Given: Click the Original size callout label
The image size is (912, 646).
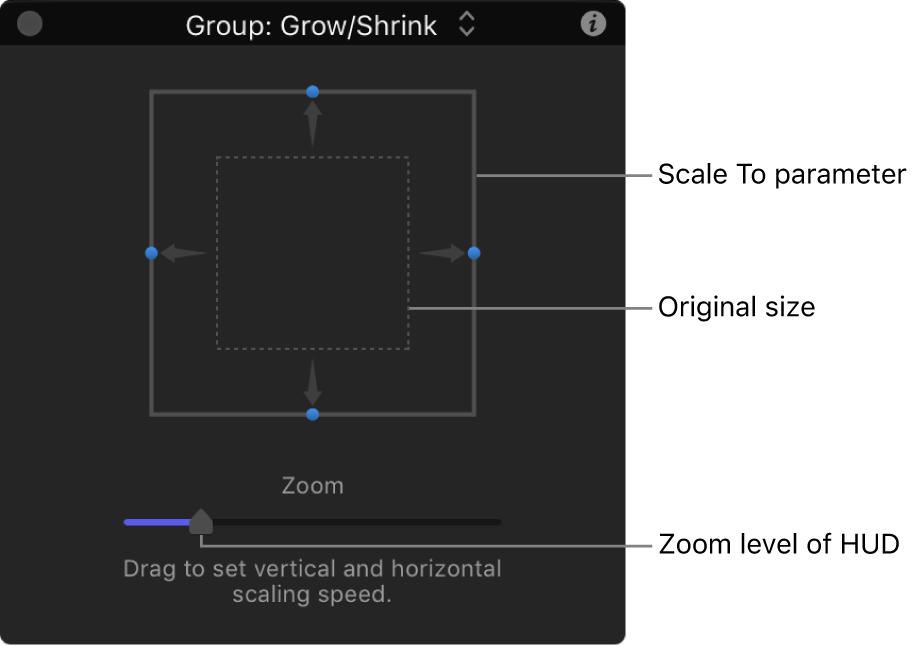Looking at the screenshot, I should 736,307.
